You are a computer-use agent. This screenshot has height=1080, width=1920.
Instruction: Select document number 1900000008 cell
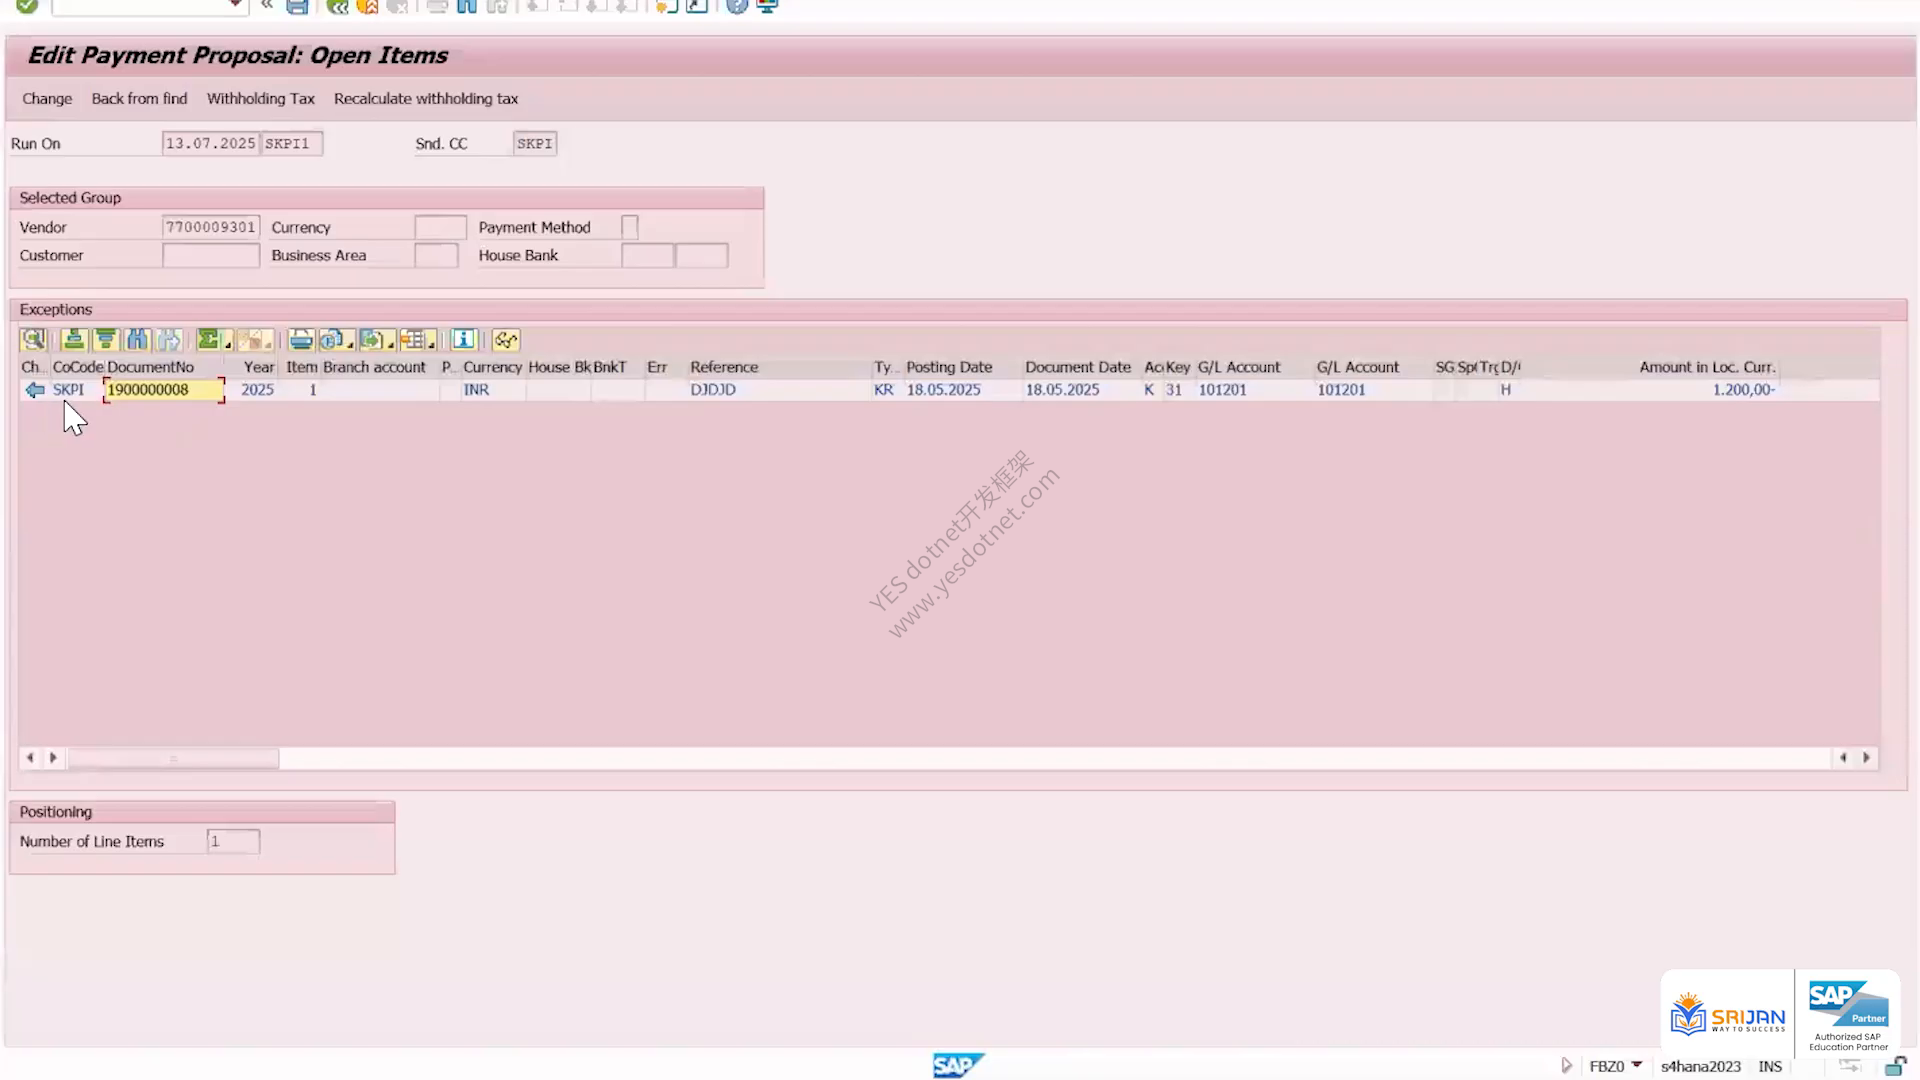pyautogui.click(x=164, y=390)
